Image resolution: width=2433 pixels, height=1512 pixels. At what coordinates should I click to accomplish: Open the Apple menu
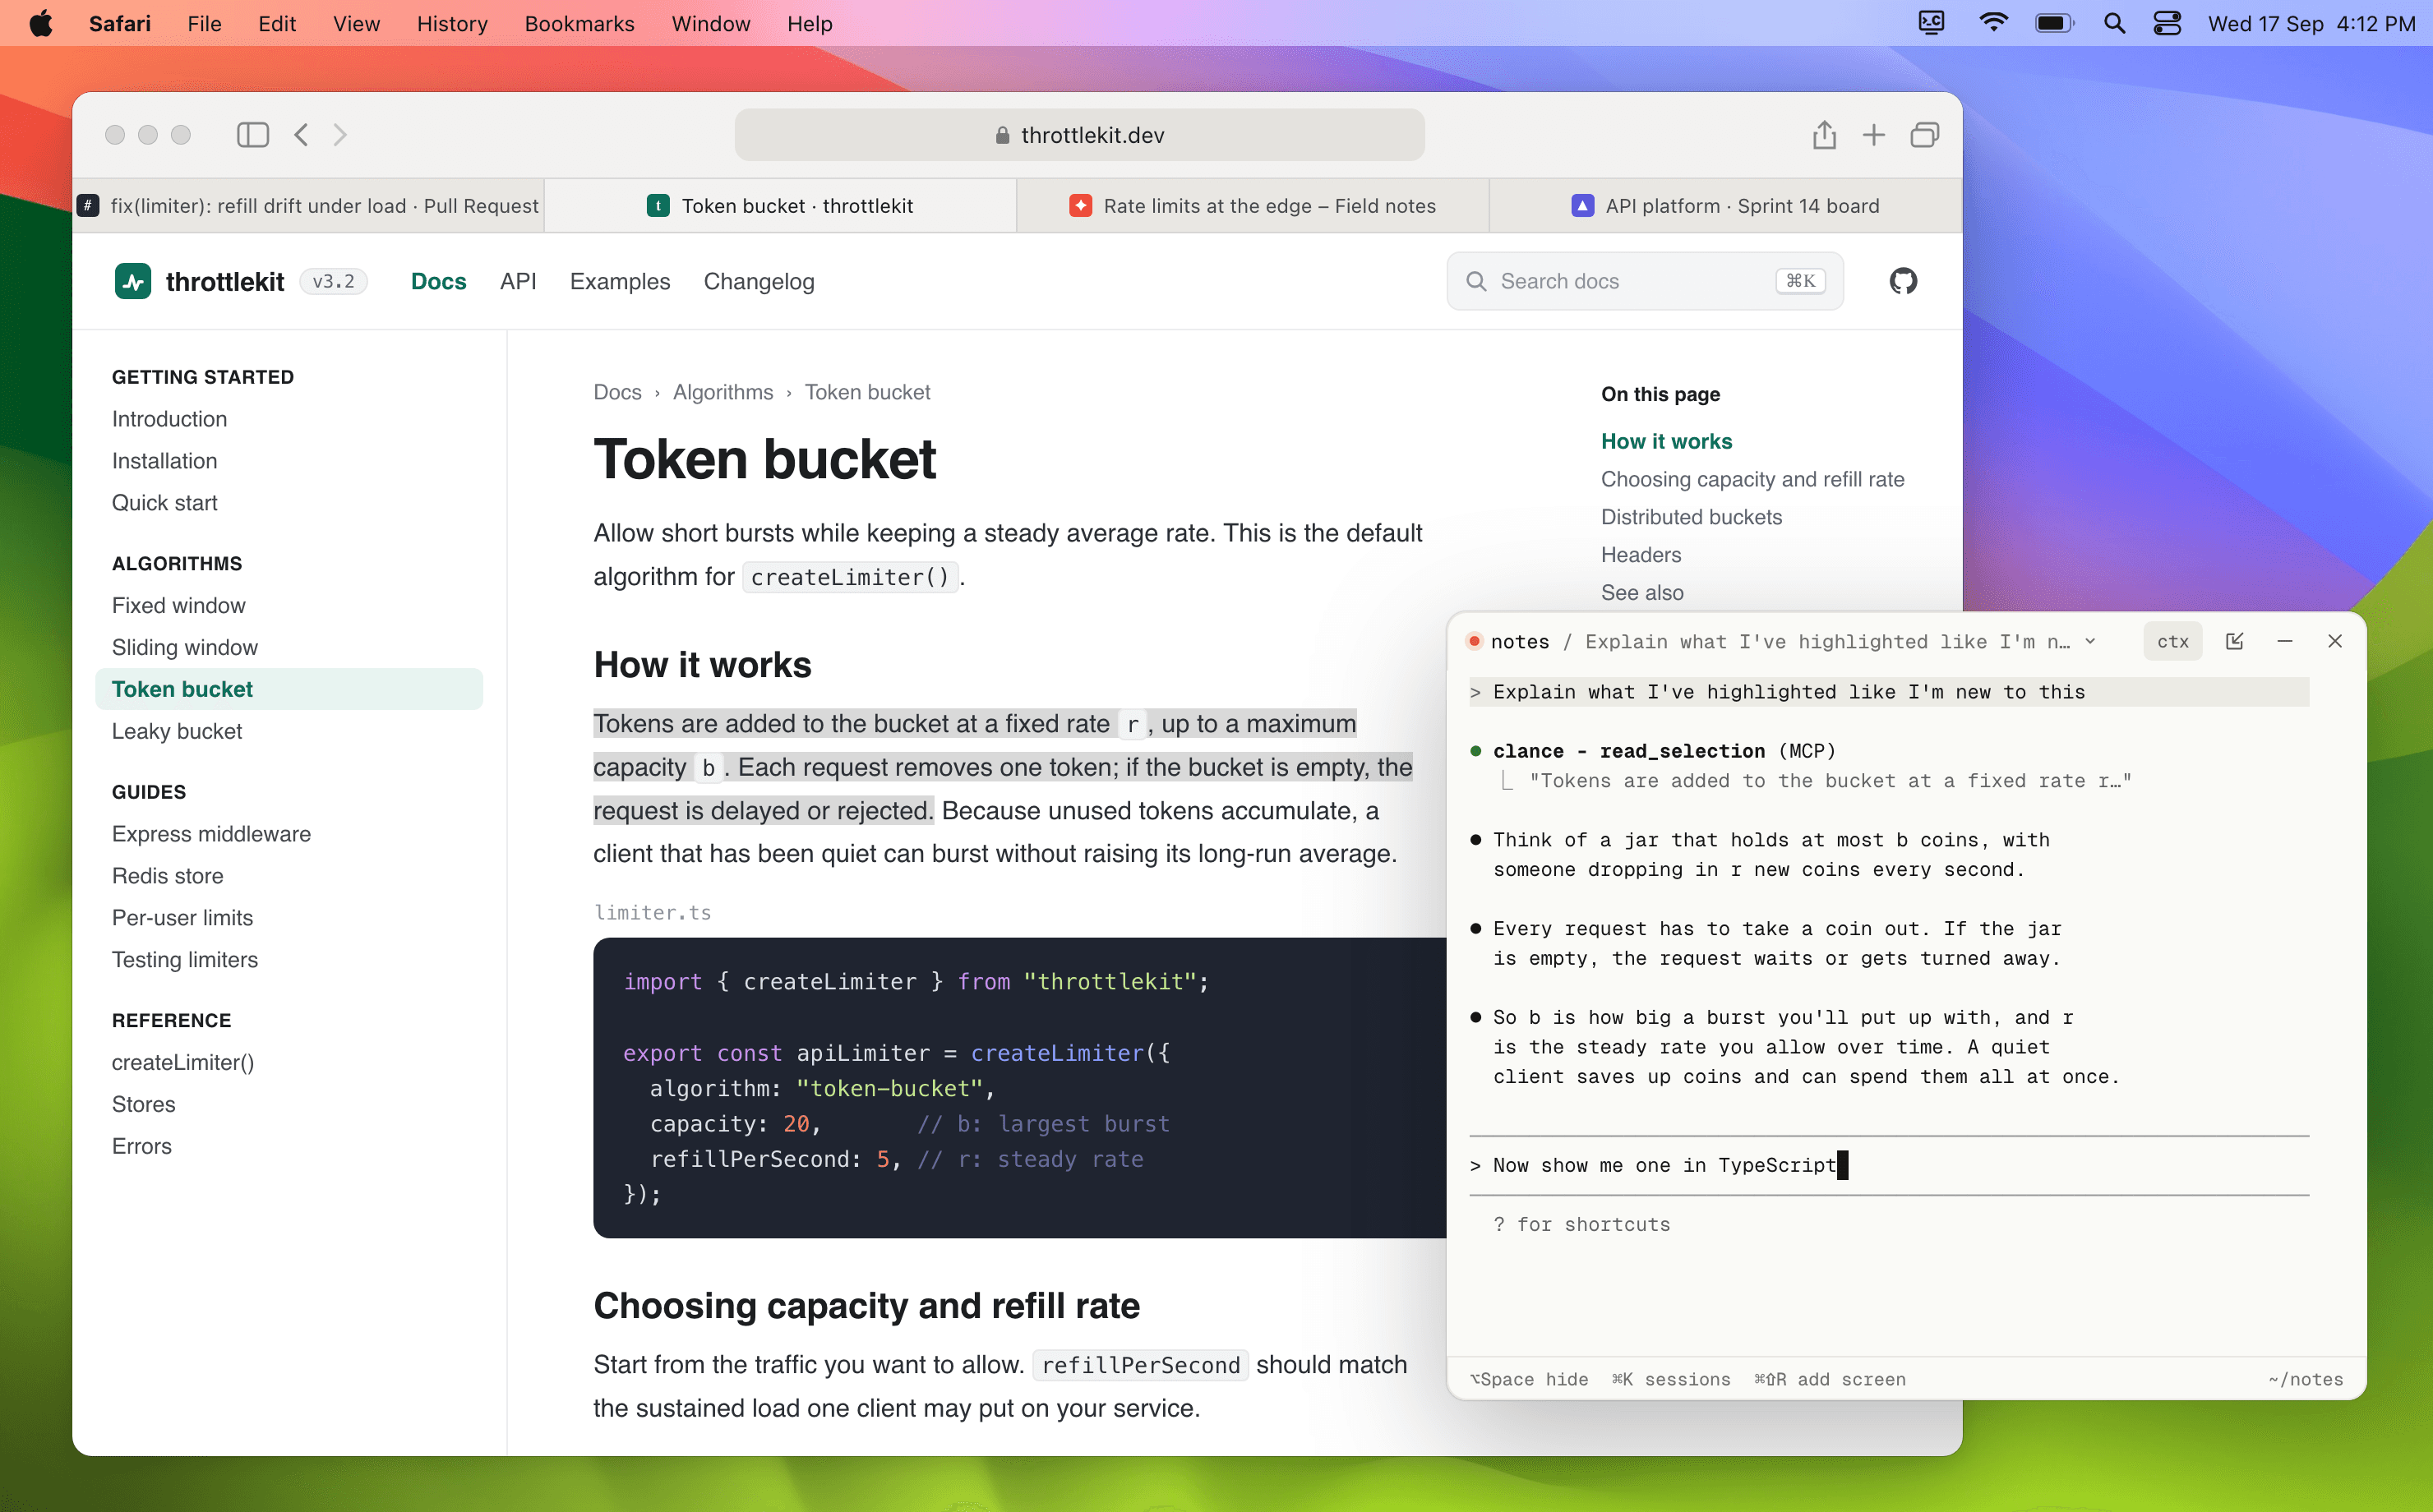[41, 23]
